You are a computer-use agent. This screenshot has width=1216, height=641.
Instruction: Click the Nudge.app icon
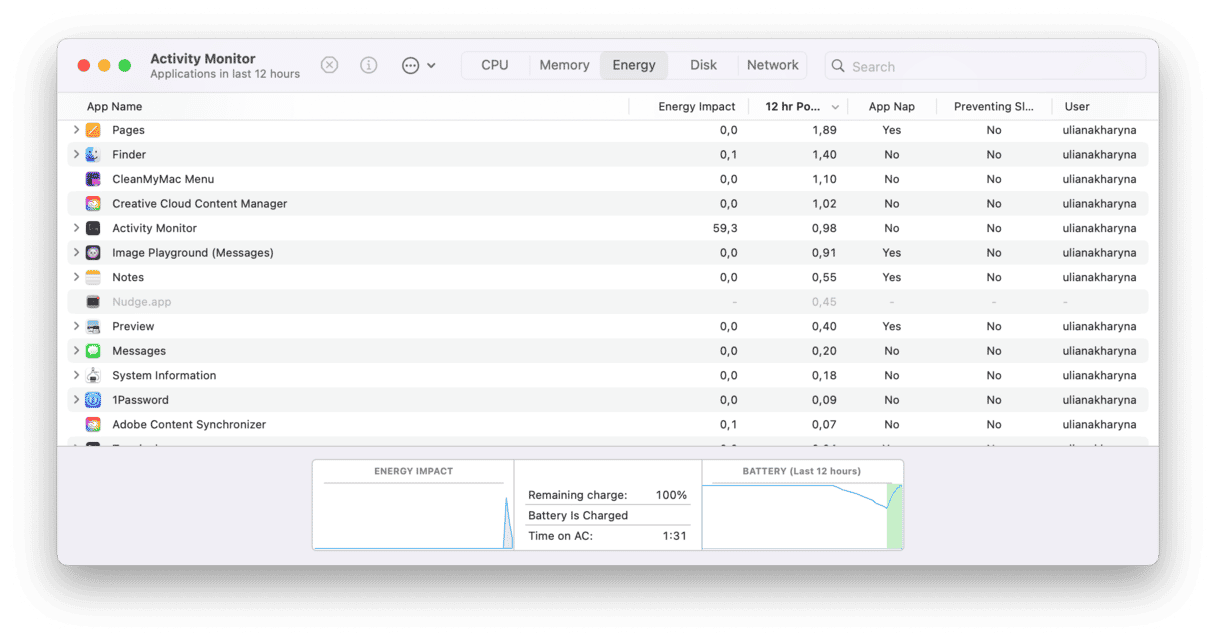pos(93,302)
